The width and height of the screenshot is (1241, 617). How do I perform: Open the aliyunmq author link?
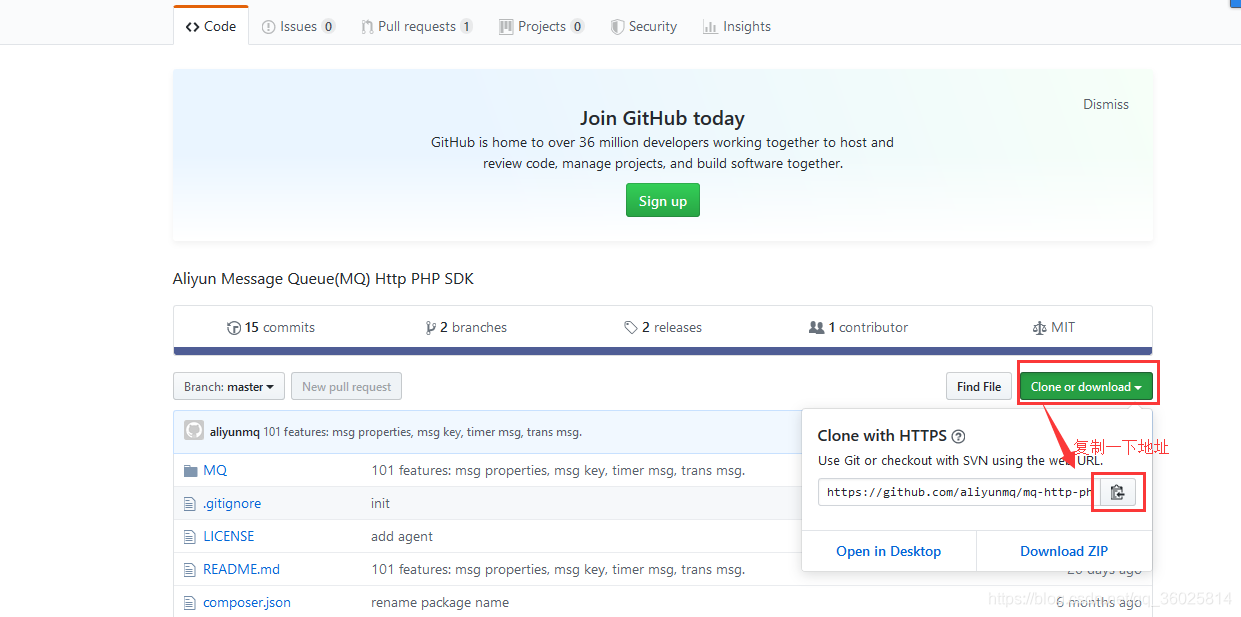click(x=235, y=432)
